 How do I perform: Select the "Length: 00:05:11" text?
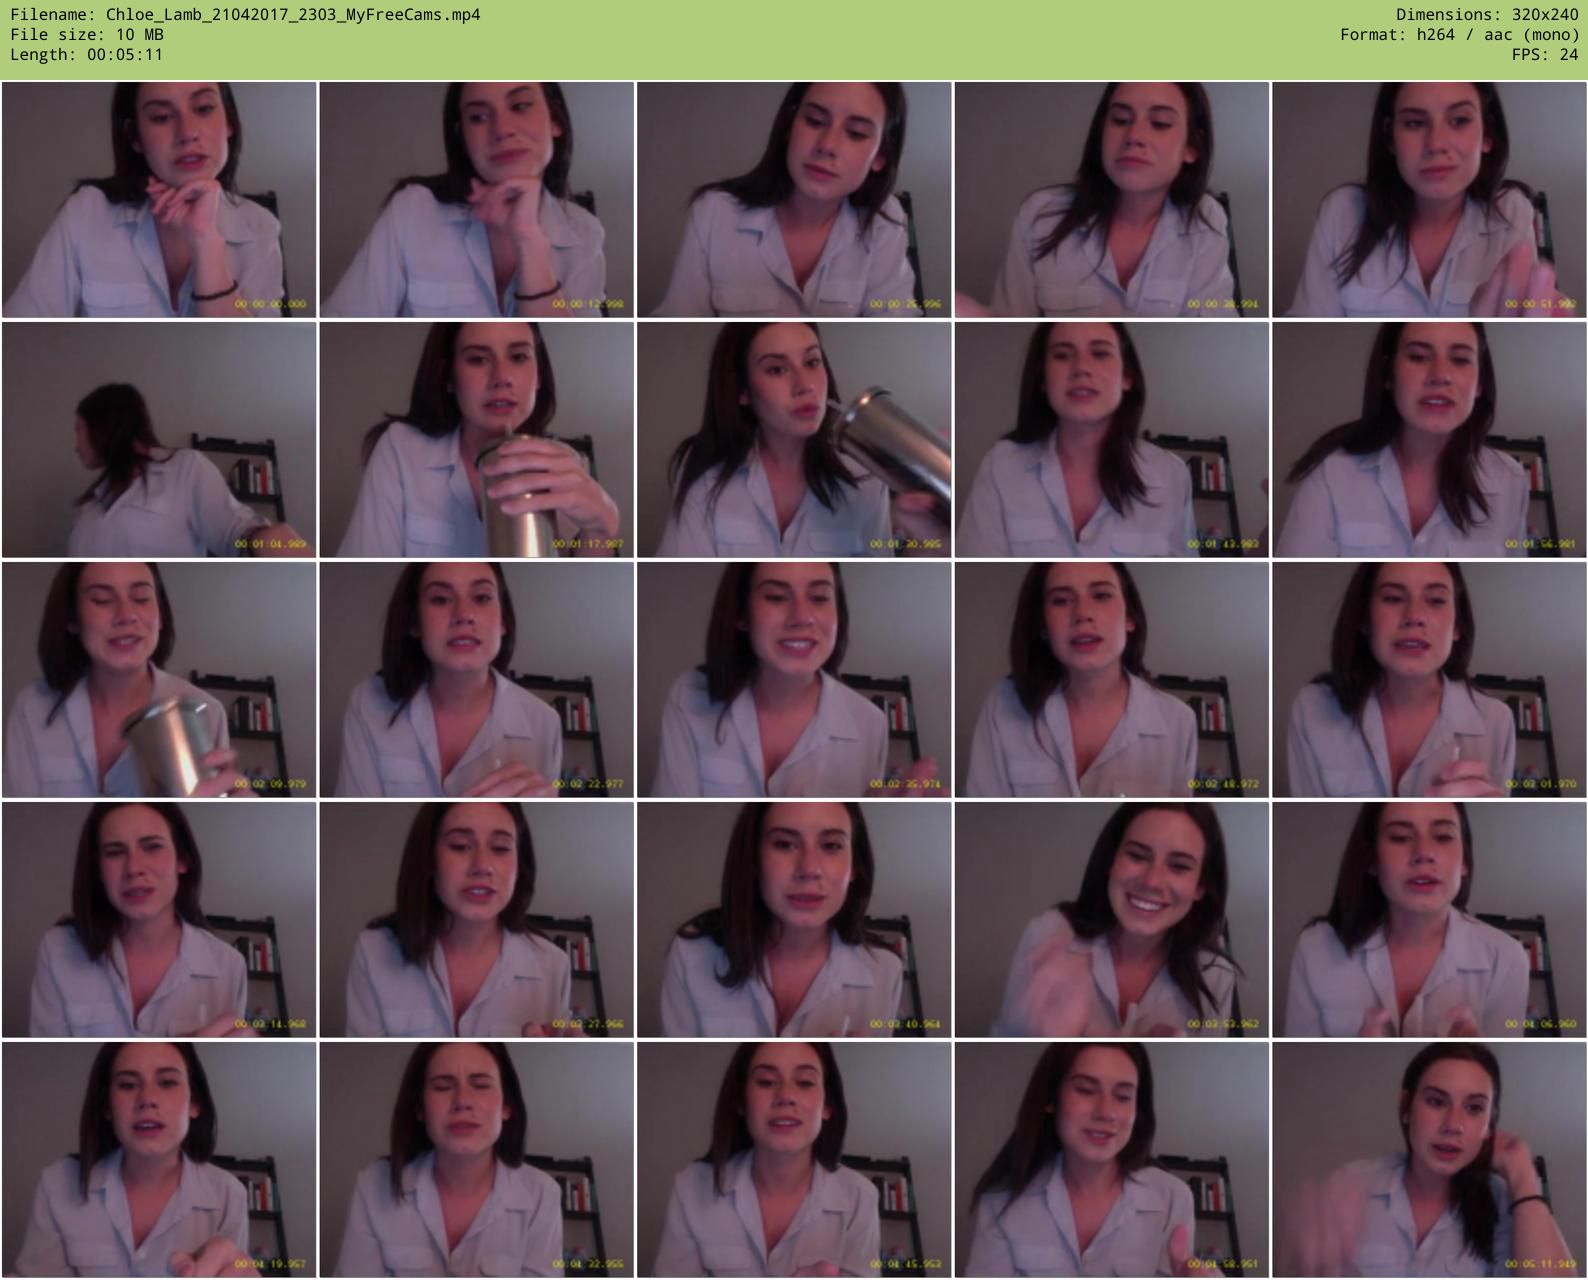pyautogui.click(x=87, y=55)
